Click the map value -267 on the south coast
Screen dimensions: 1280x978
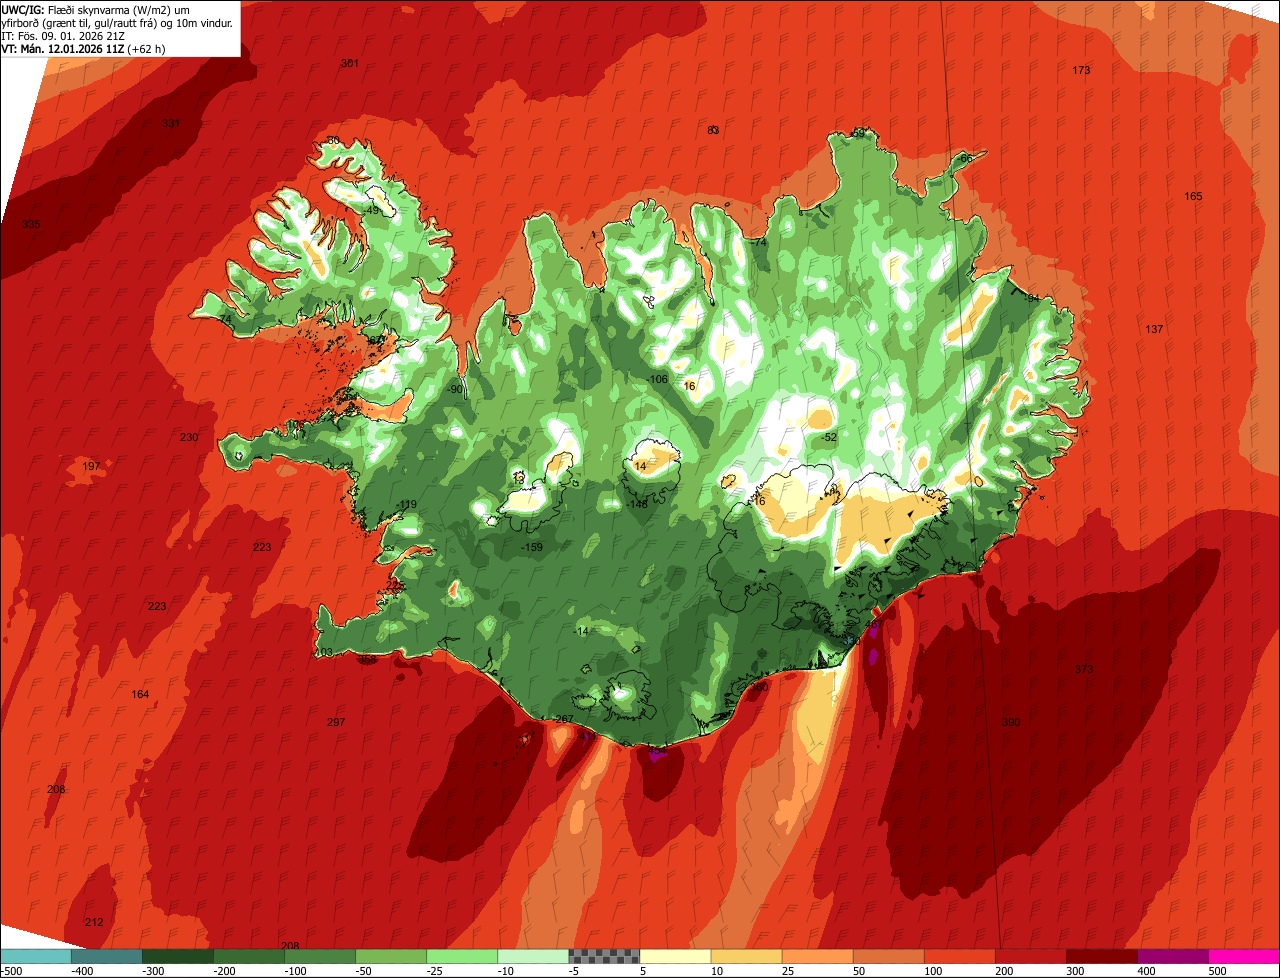coord(563,719)
